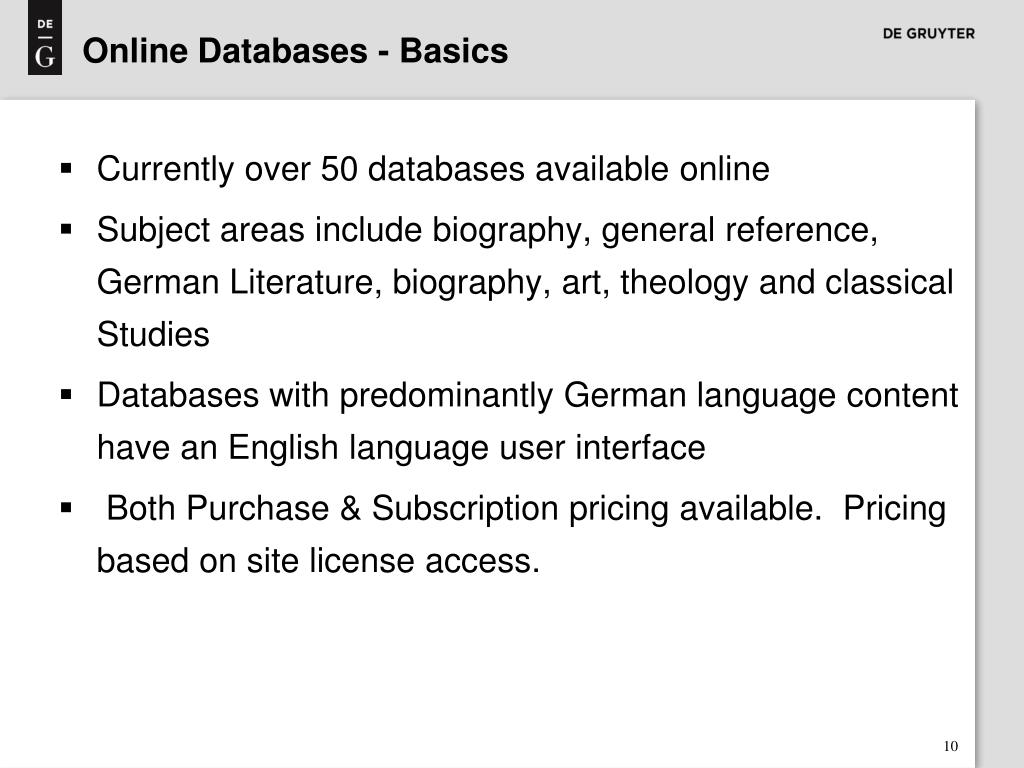Click the DE GRUYTER wordmark at top right
The height and width of the screenshot is (768, 1024).
pos(928,33)
